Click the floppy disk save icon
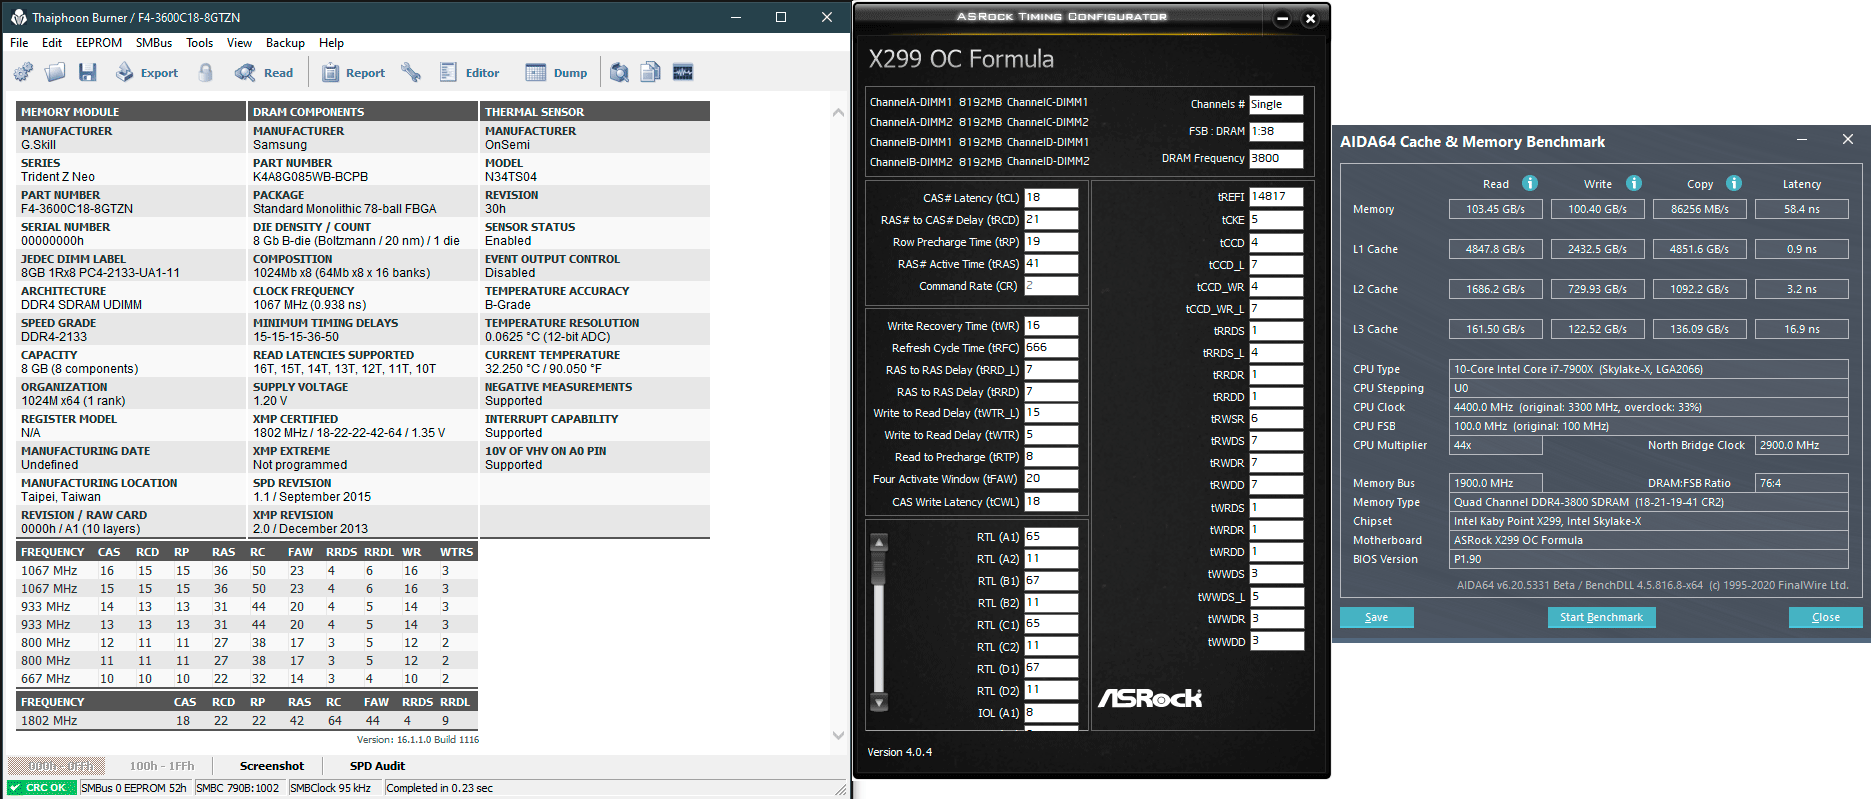The width and height of the screenshot is (1872, 799). [x=88, y=72]
